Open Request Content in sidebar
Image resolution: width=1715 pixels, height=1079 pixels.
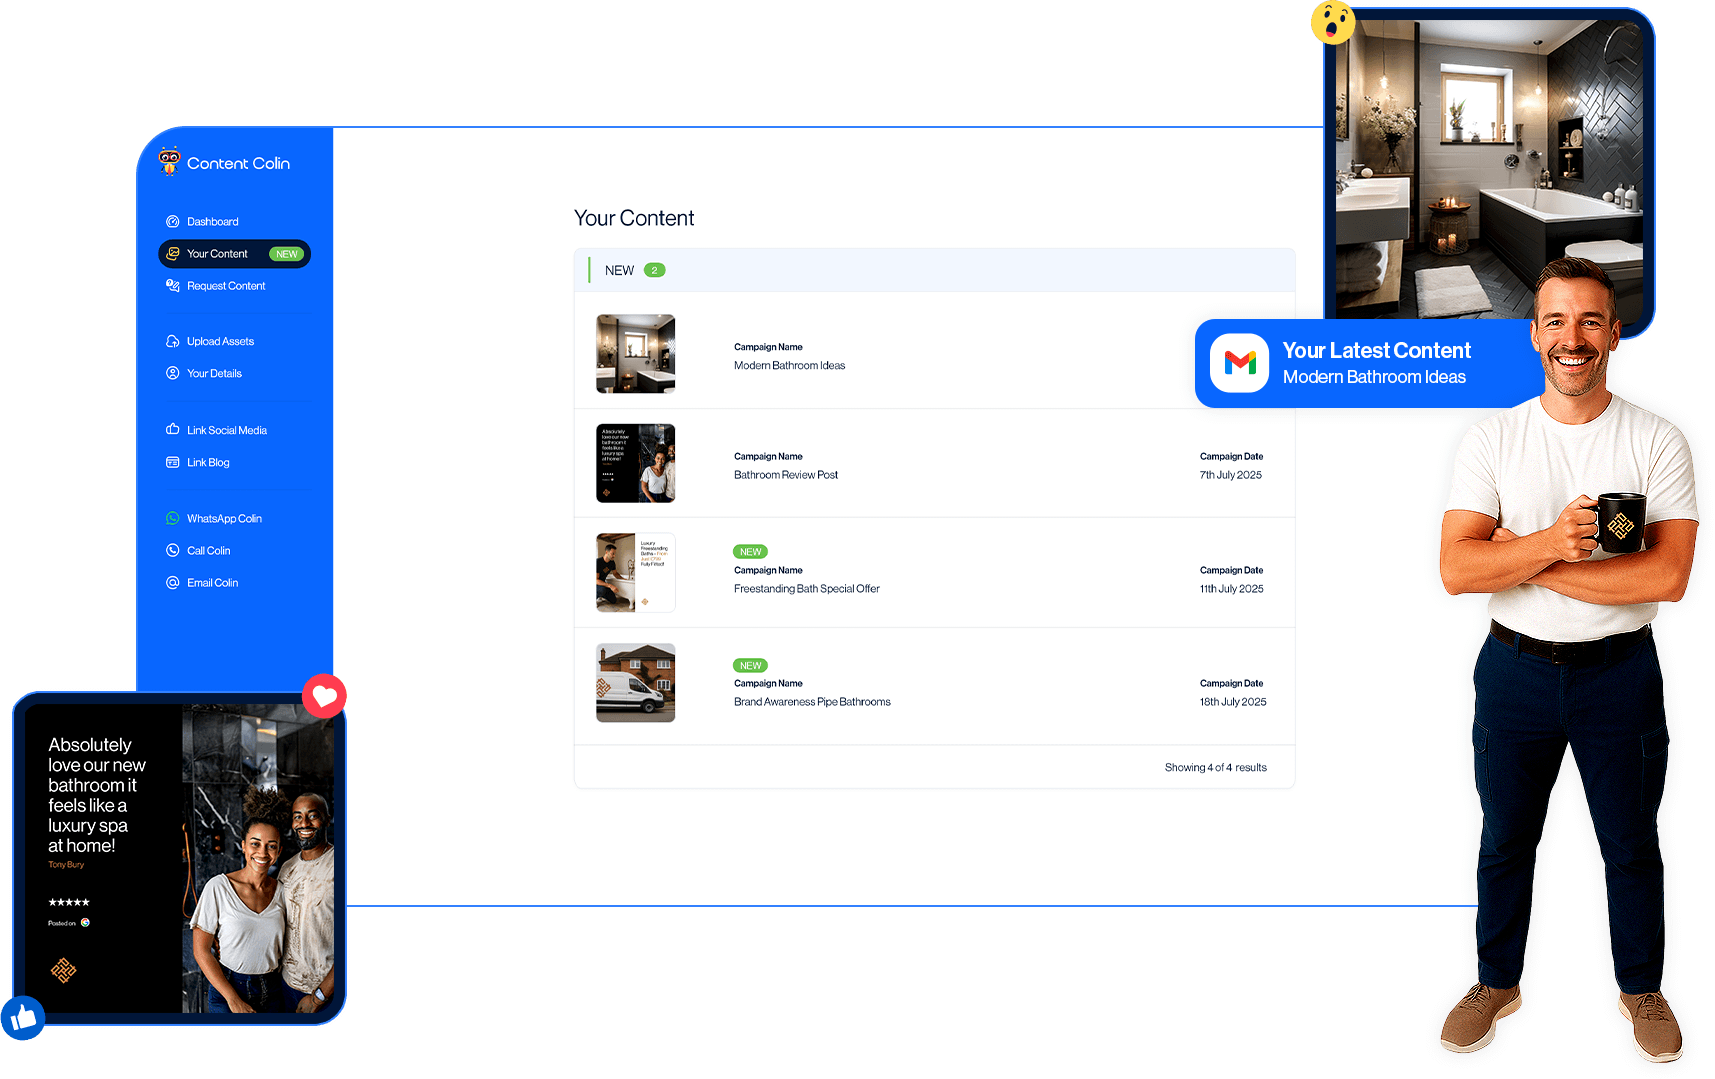coord(226,286)
